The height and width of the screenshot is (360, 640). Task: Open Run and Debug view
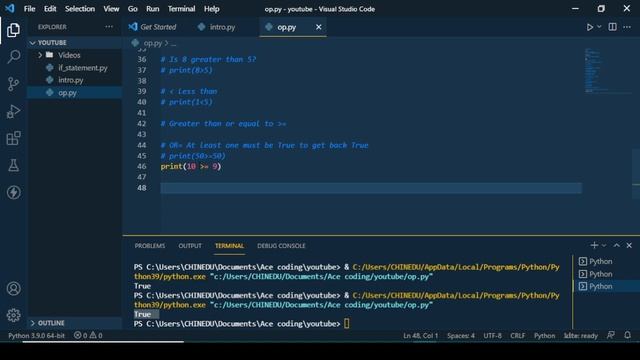[13, 111]
